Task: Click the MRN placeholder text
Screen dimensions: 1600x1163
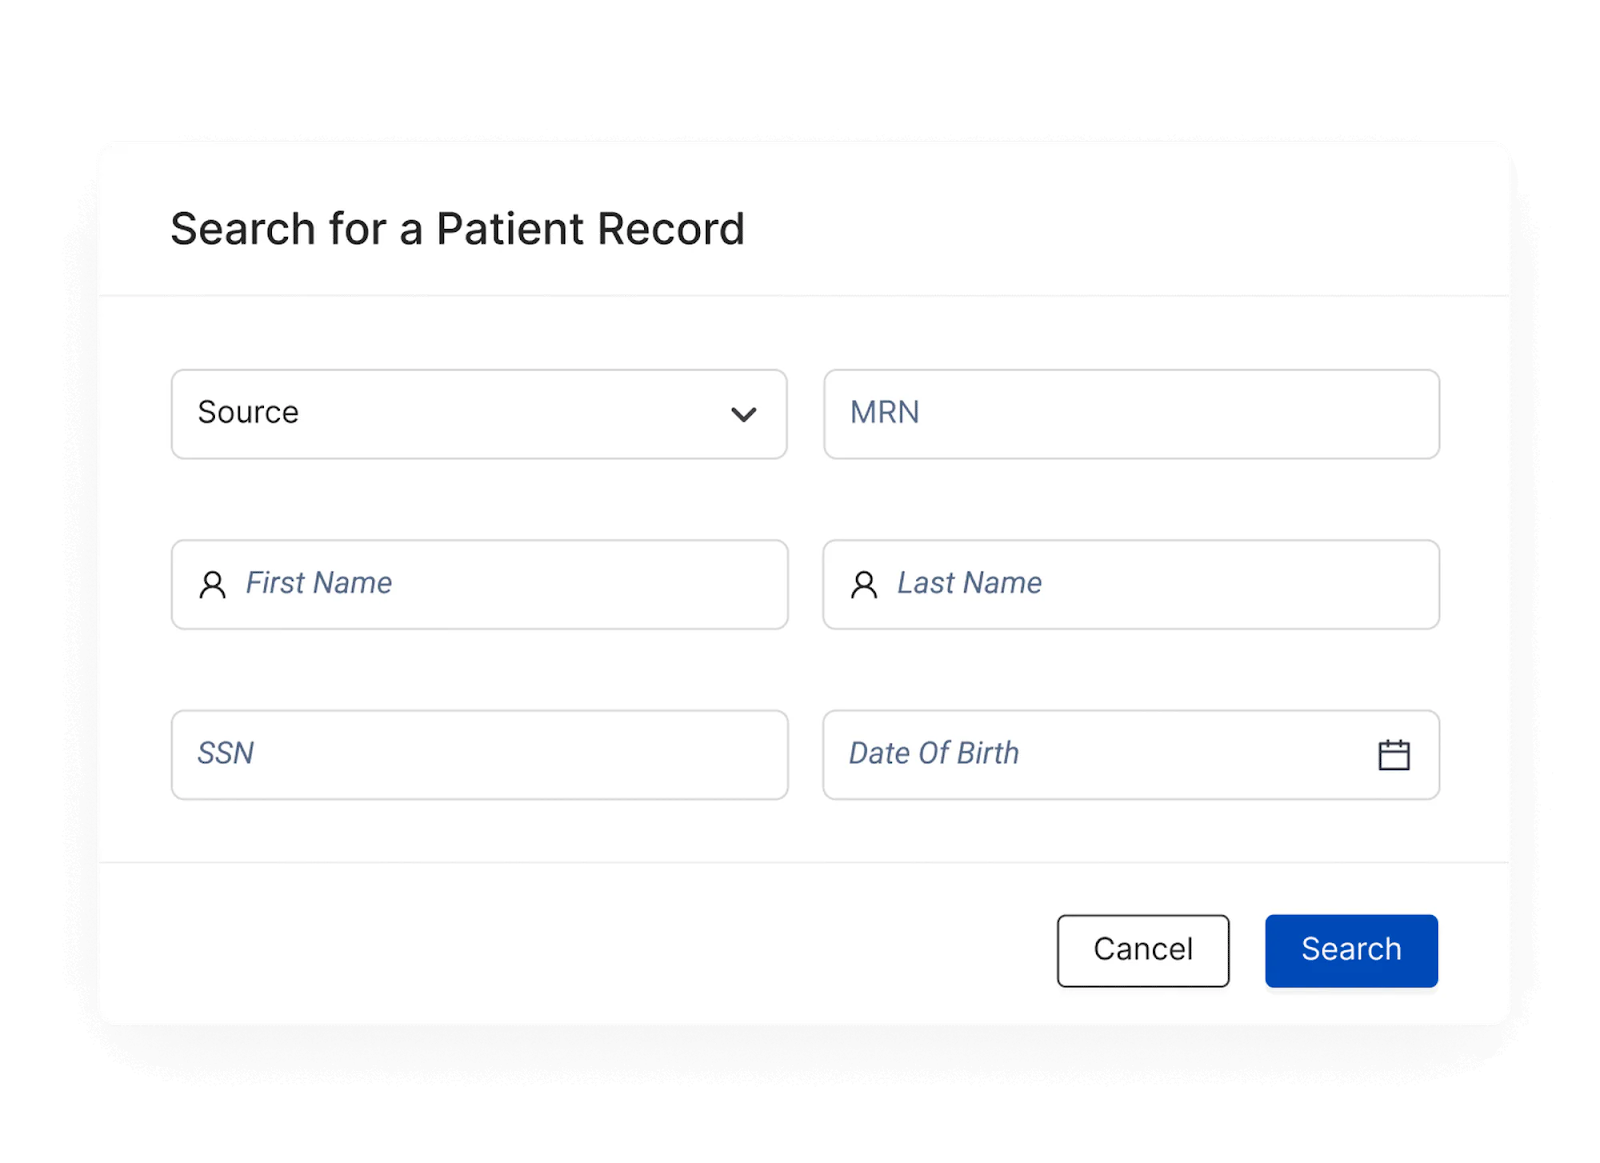Action: 884,412
